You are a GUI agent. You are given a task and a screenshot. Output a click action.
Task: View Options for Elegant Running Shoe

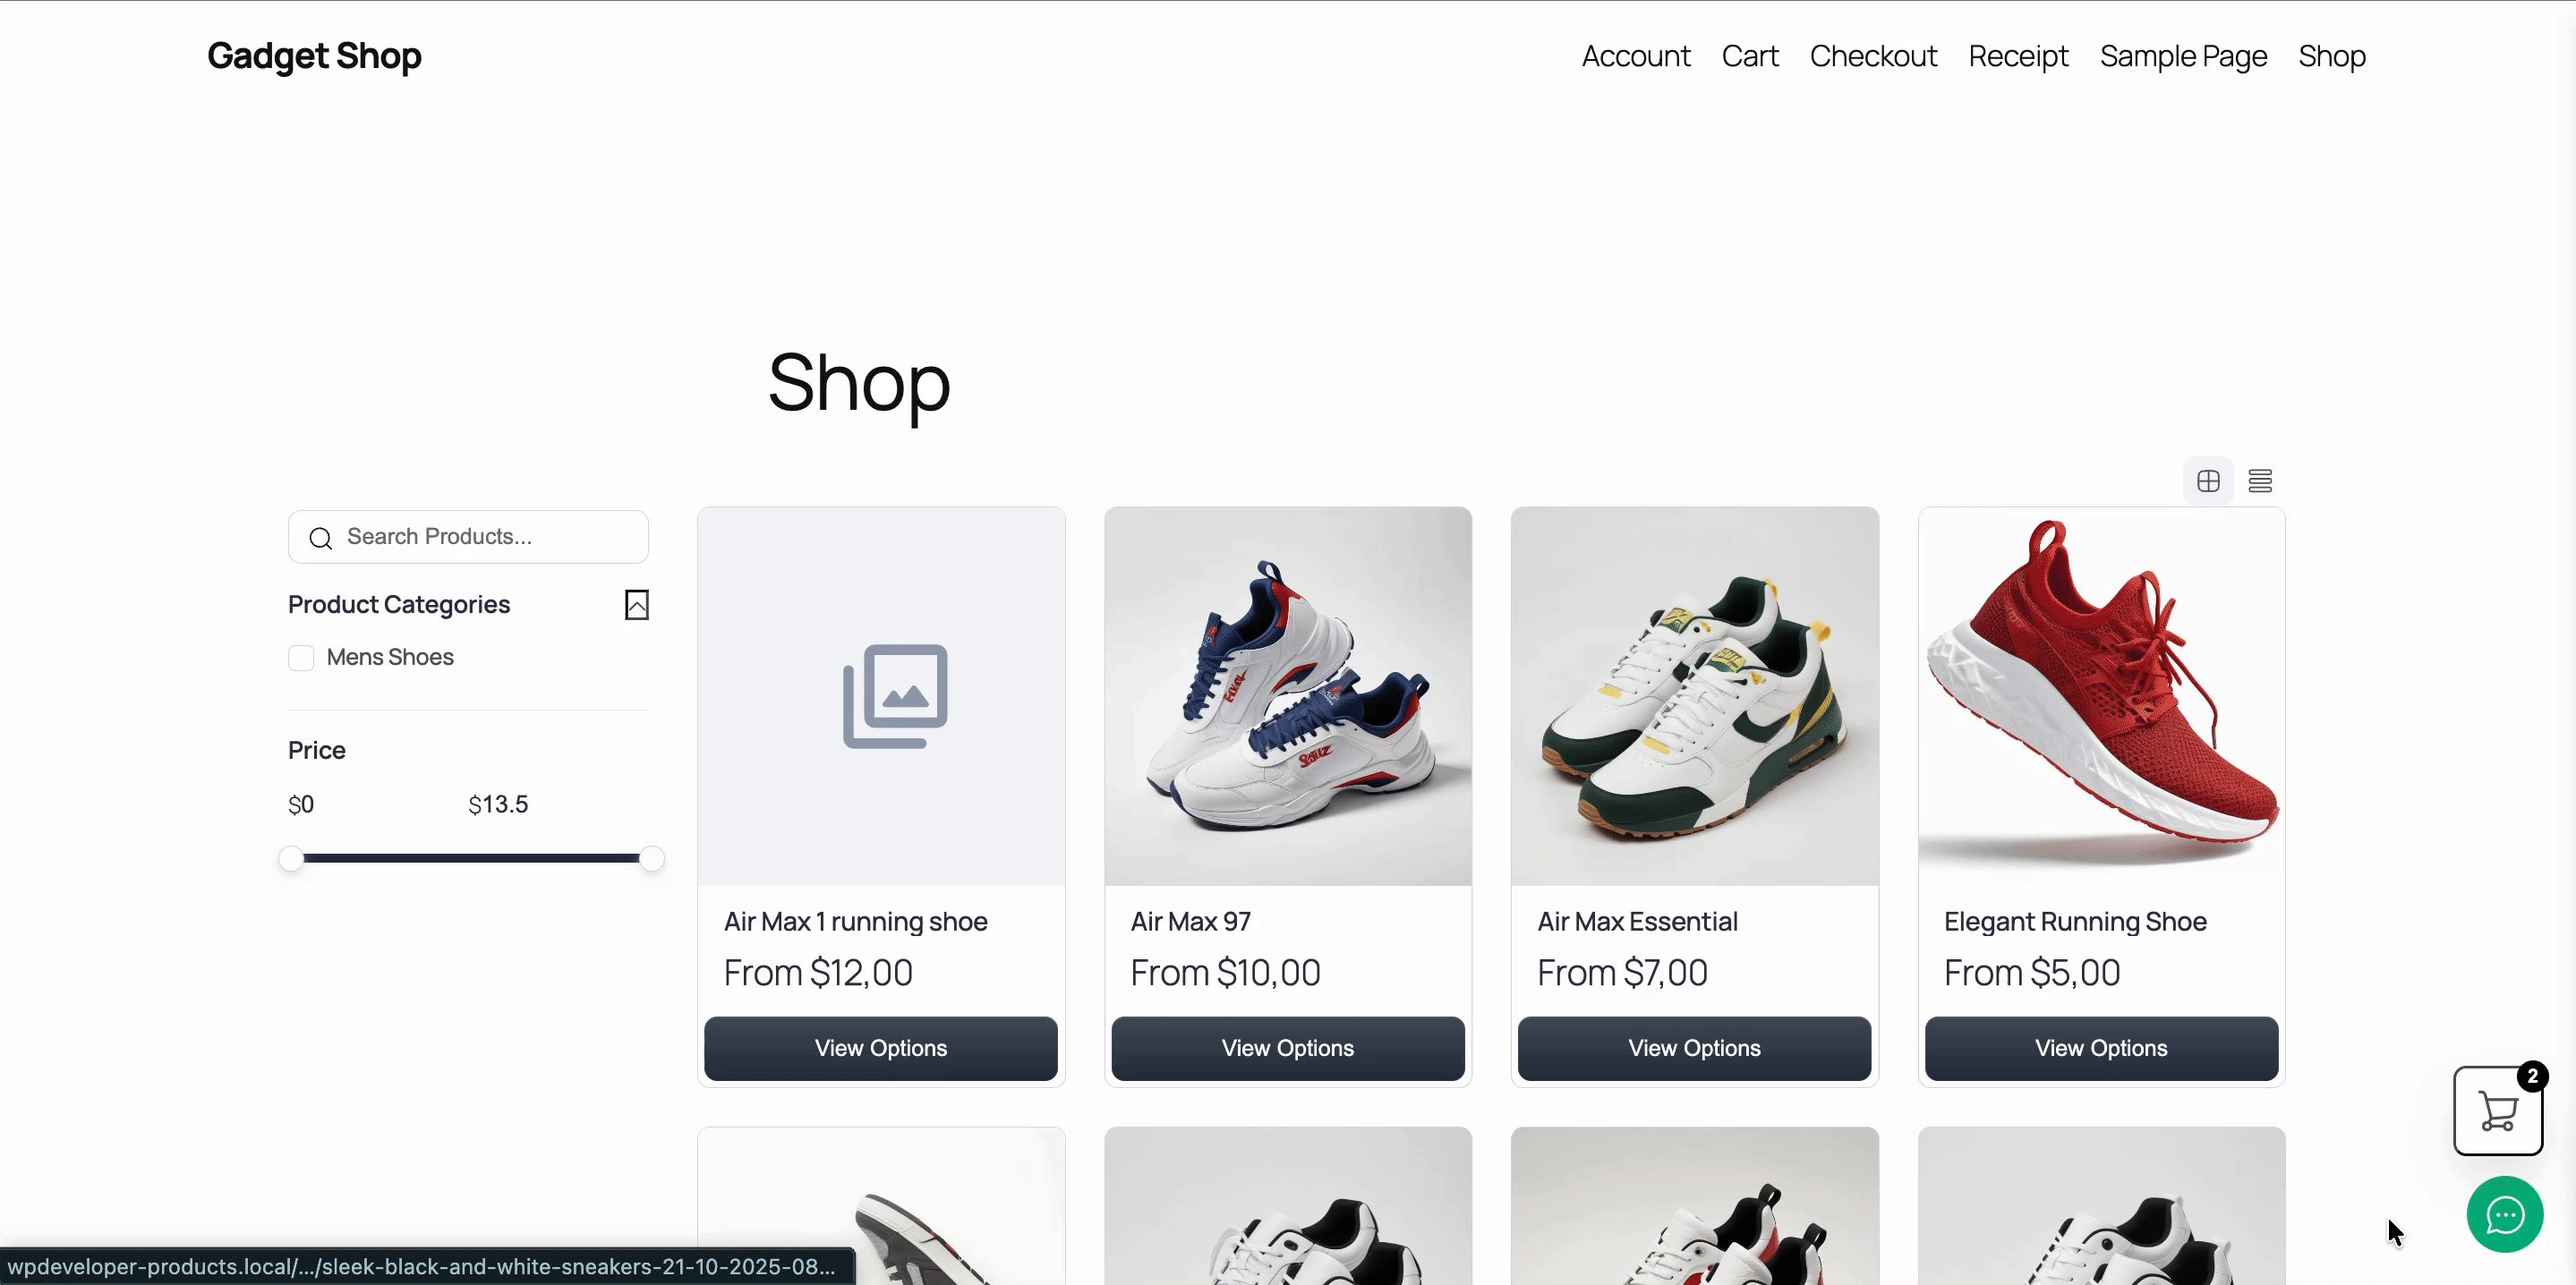[2101, 1048]
